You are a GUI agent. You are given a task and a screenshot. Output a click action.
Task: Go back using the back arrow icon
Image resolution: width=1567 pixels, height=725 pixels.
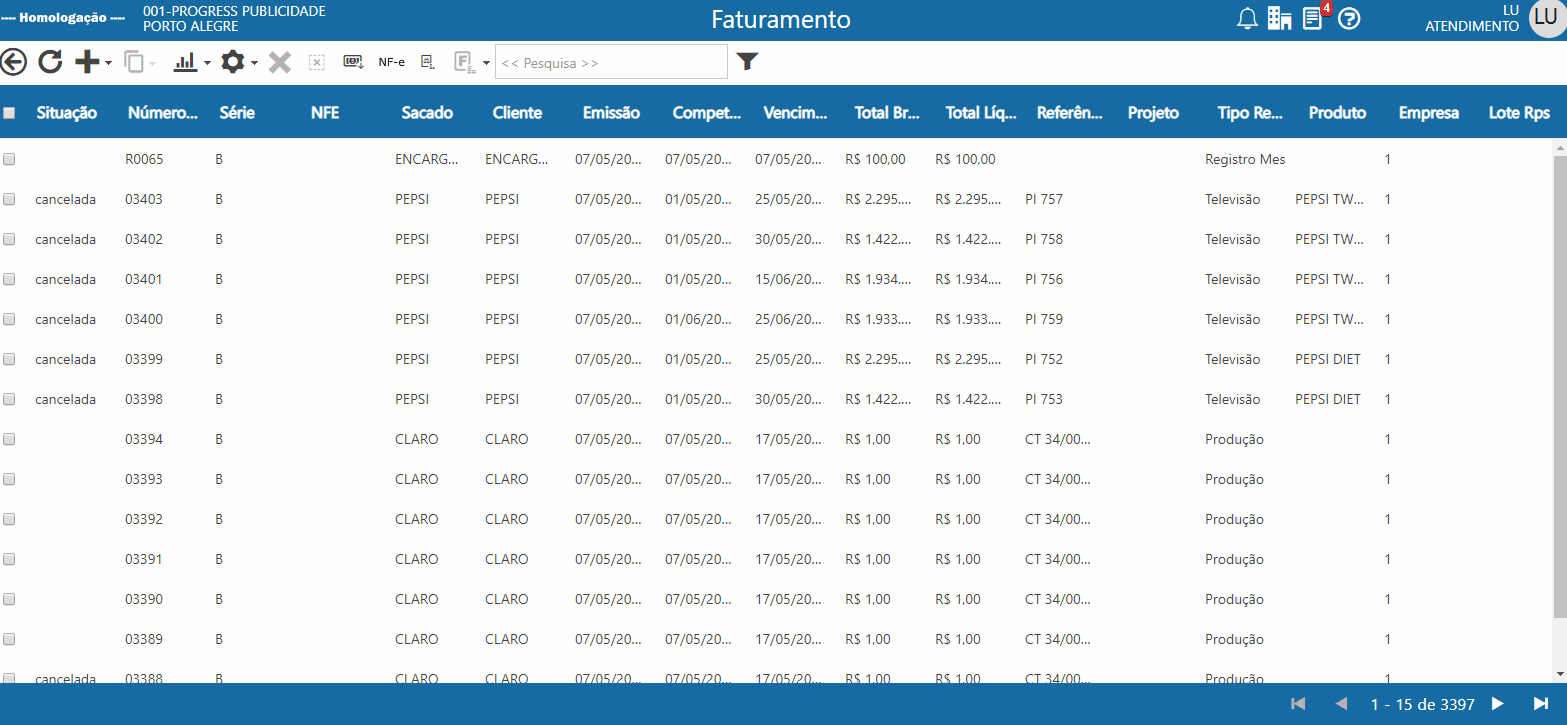(13, 62)
